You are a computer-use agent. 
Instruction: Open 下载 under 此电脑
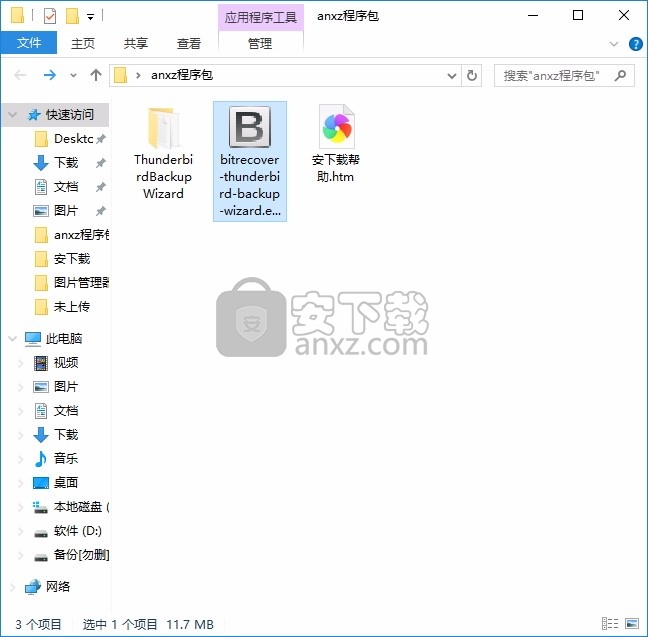[x=66, y=434]
